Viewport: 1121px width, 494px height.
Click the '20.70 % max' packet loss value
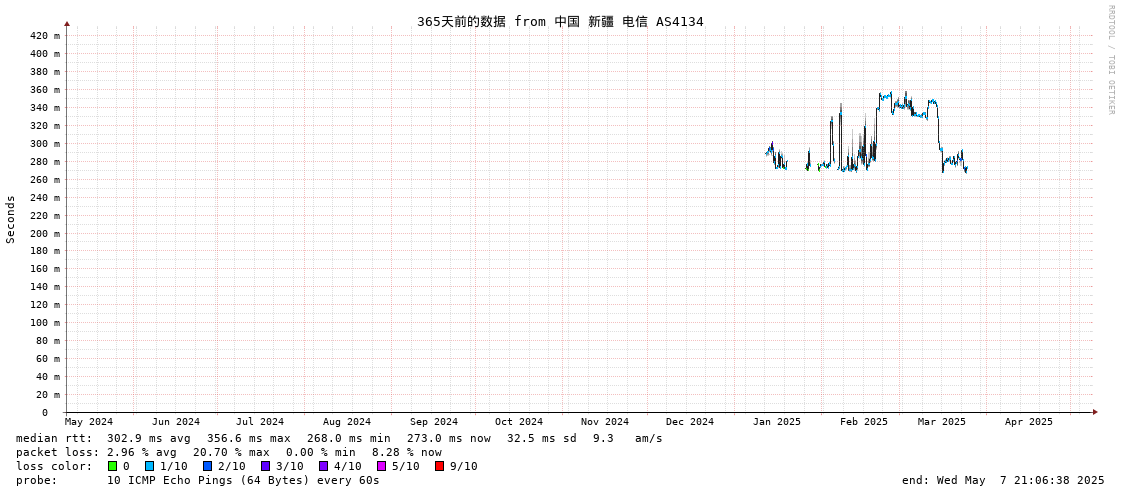point(232,452)
